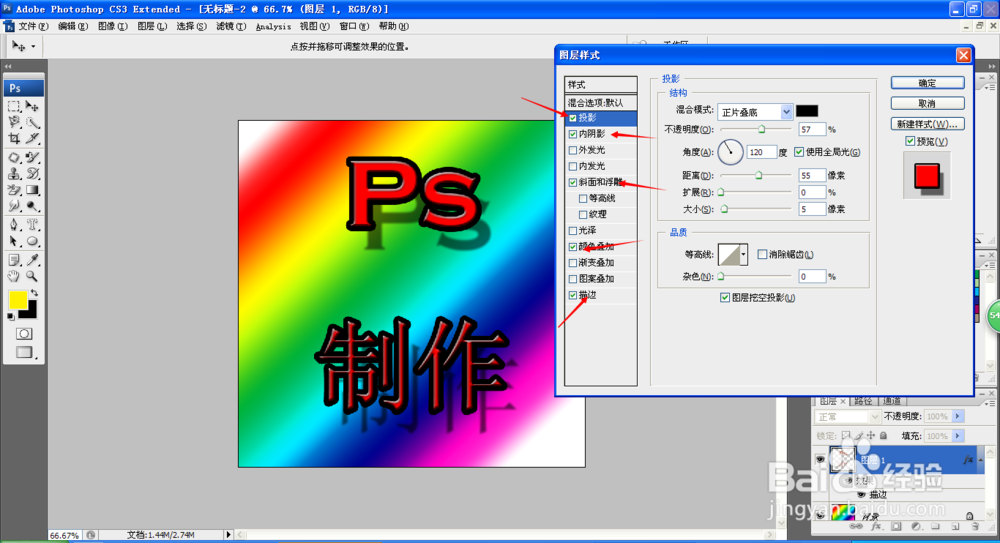Toggle 投影 drop shadow checkbox
Image resolution: width=1000 pixels, height=543 pixels.
573,118
